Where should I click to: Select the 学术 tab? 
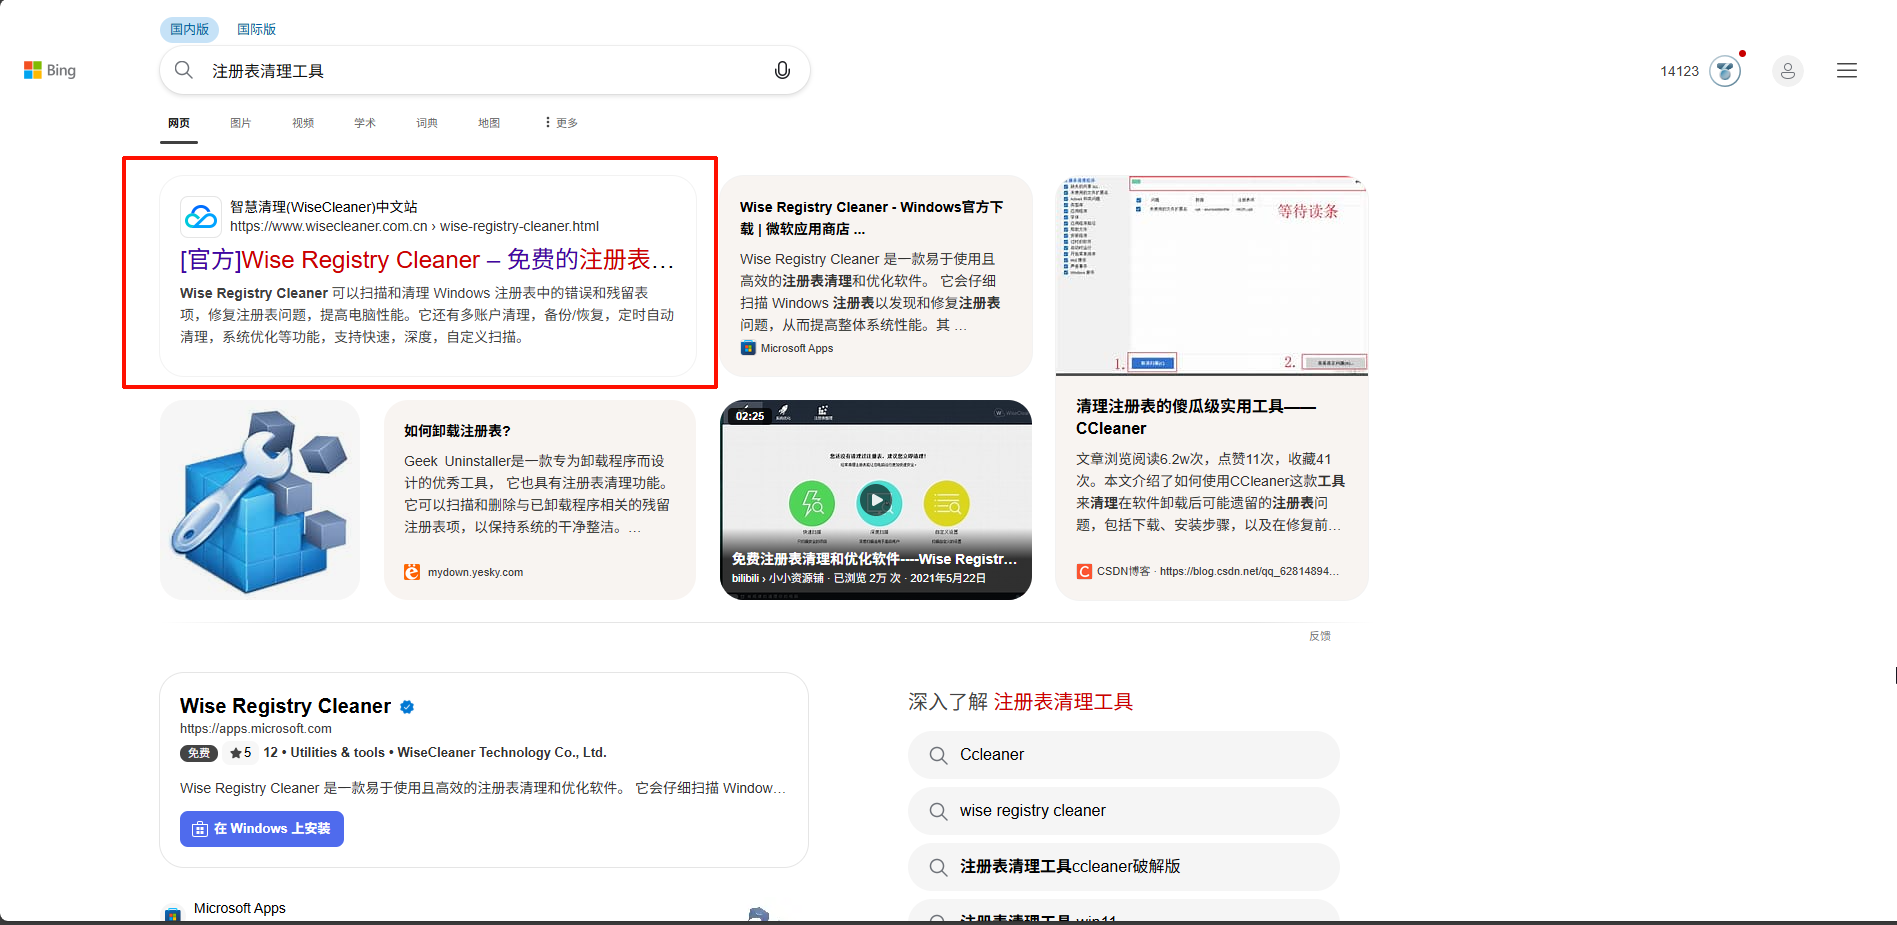pos(365,123)
